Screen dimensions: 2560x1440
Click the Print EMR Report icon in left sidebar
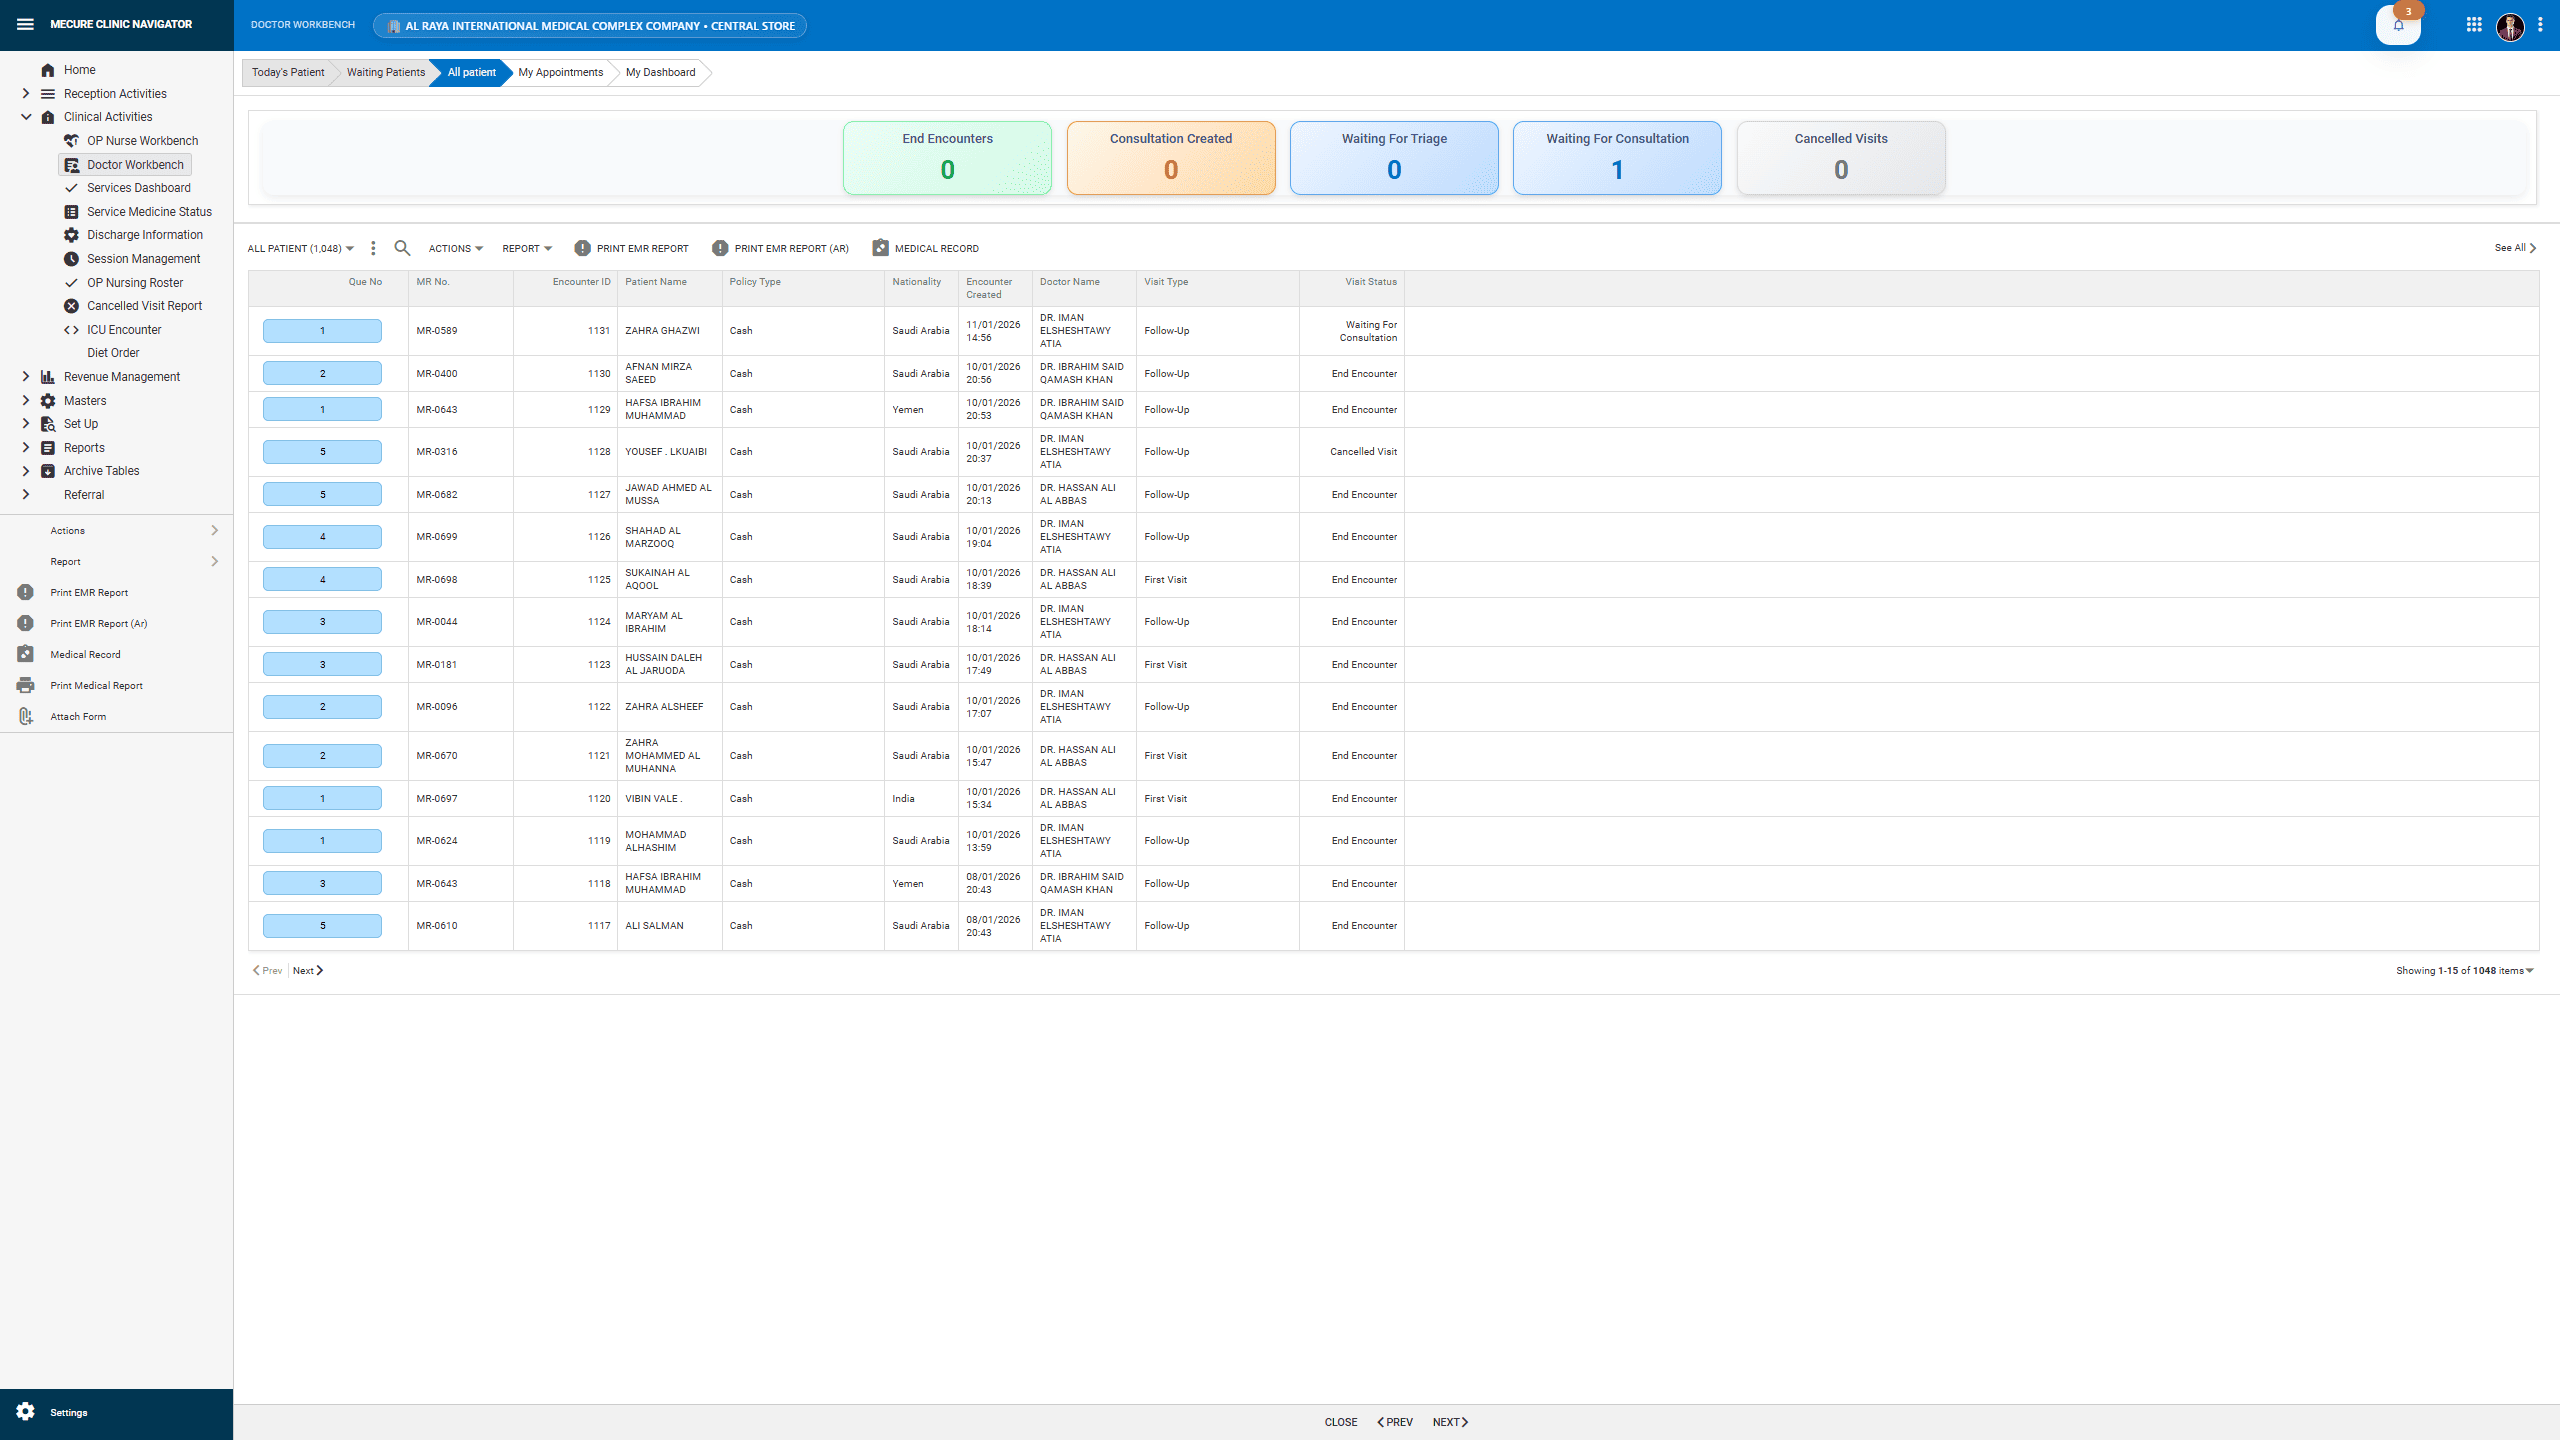[x=25, y=592]
